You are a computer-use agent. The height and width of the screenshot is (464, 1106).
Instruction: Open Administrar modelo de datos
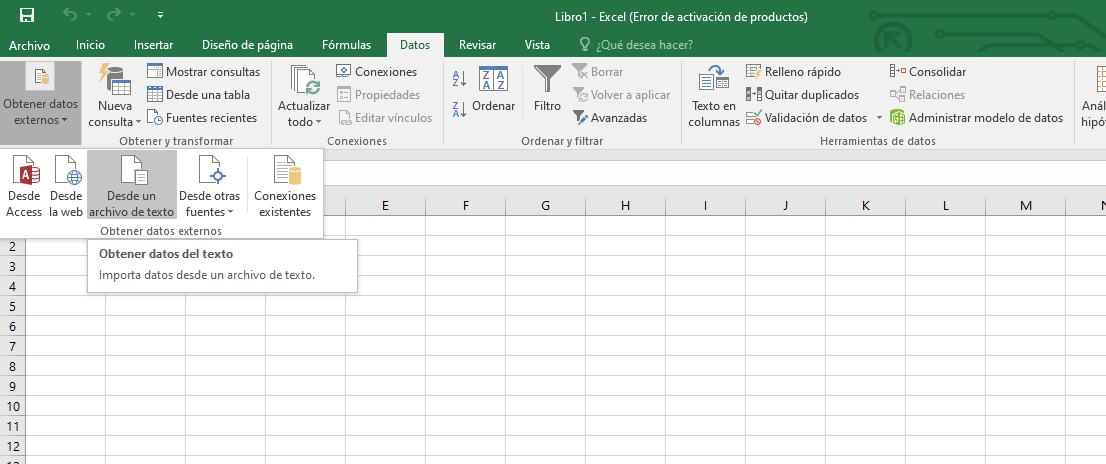point(976,118)
